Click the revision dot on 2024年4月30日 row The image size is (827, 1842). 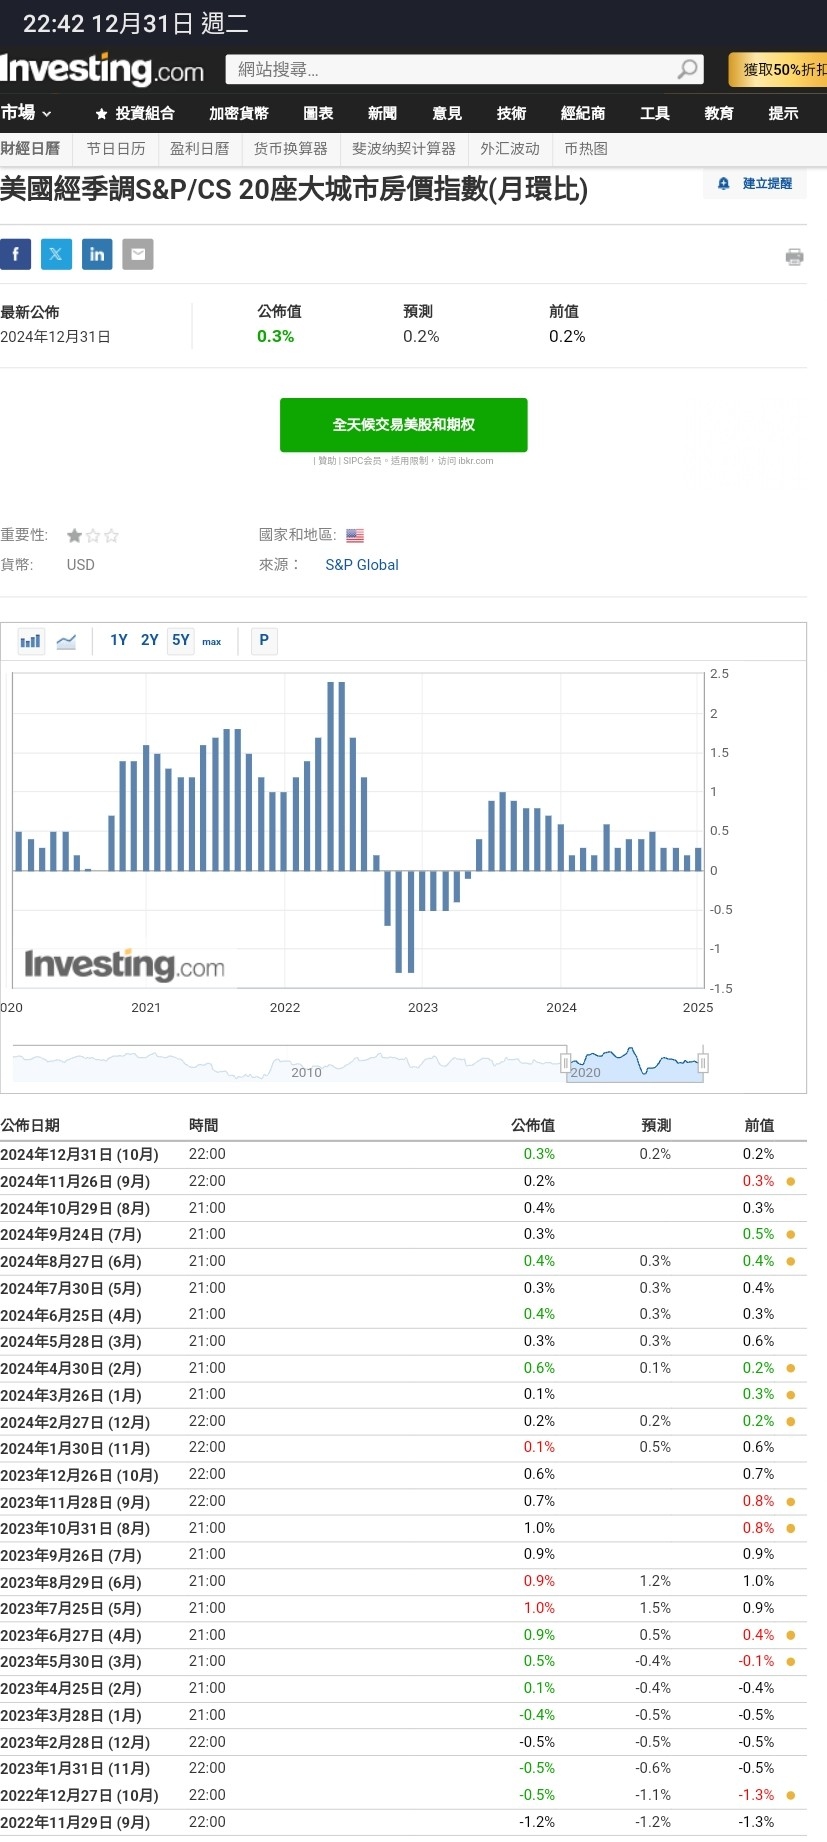point(791,1368)
